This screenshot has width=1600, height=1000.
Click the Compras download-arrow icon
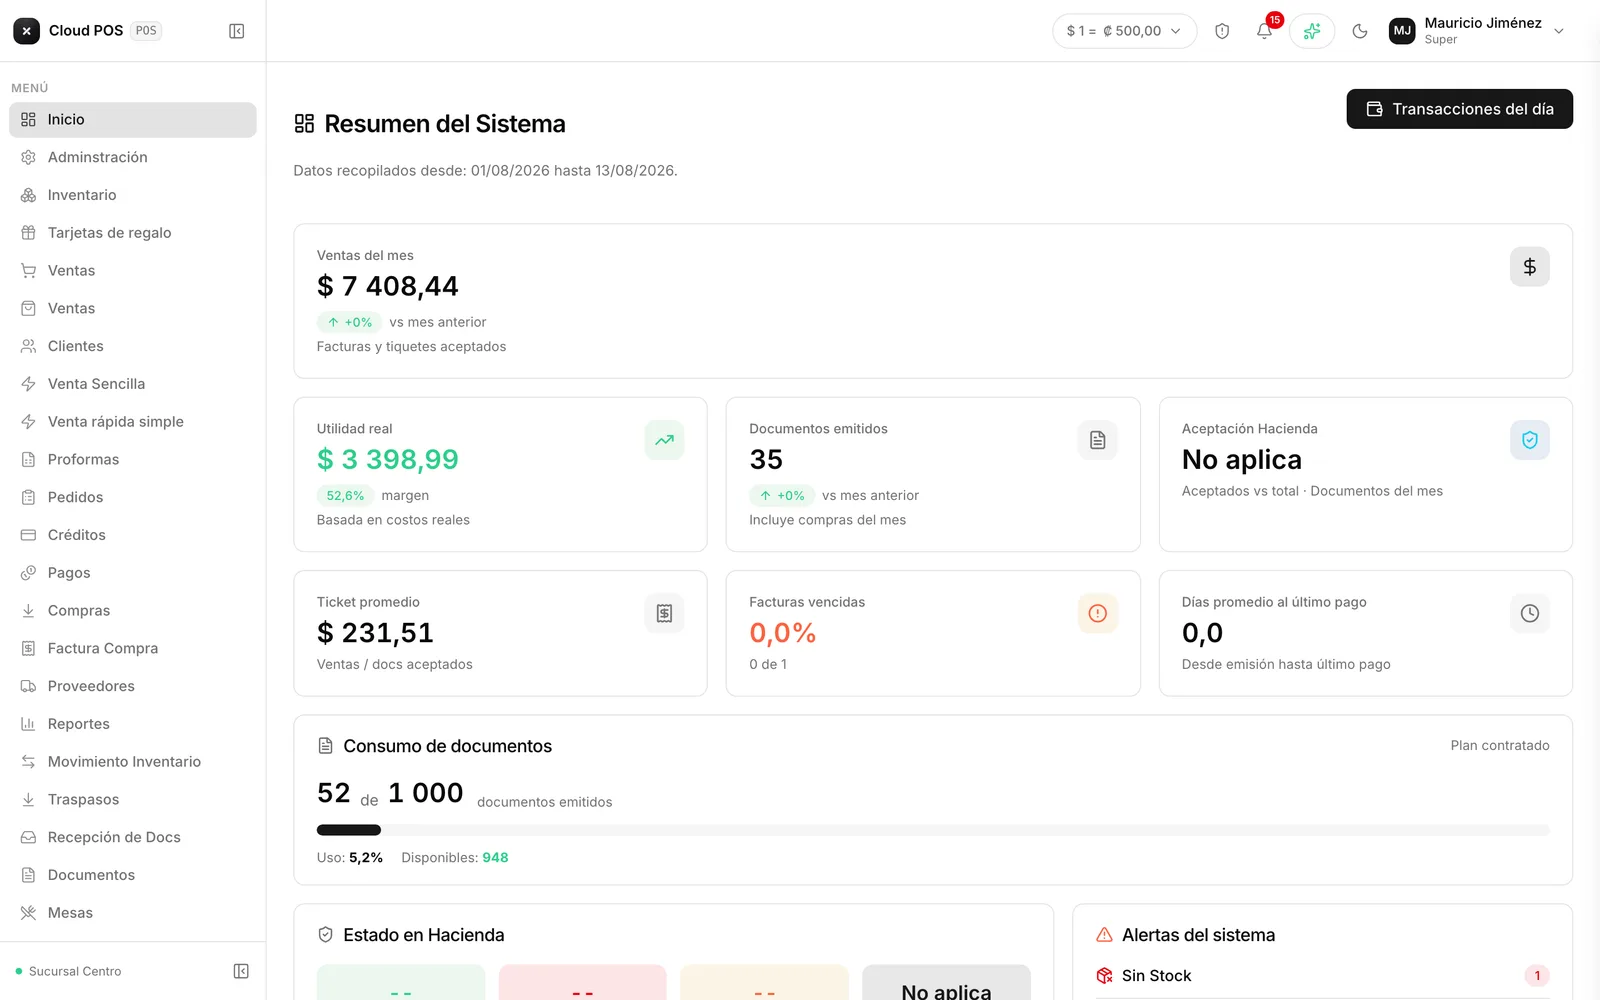[28, 611]
